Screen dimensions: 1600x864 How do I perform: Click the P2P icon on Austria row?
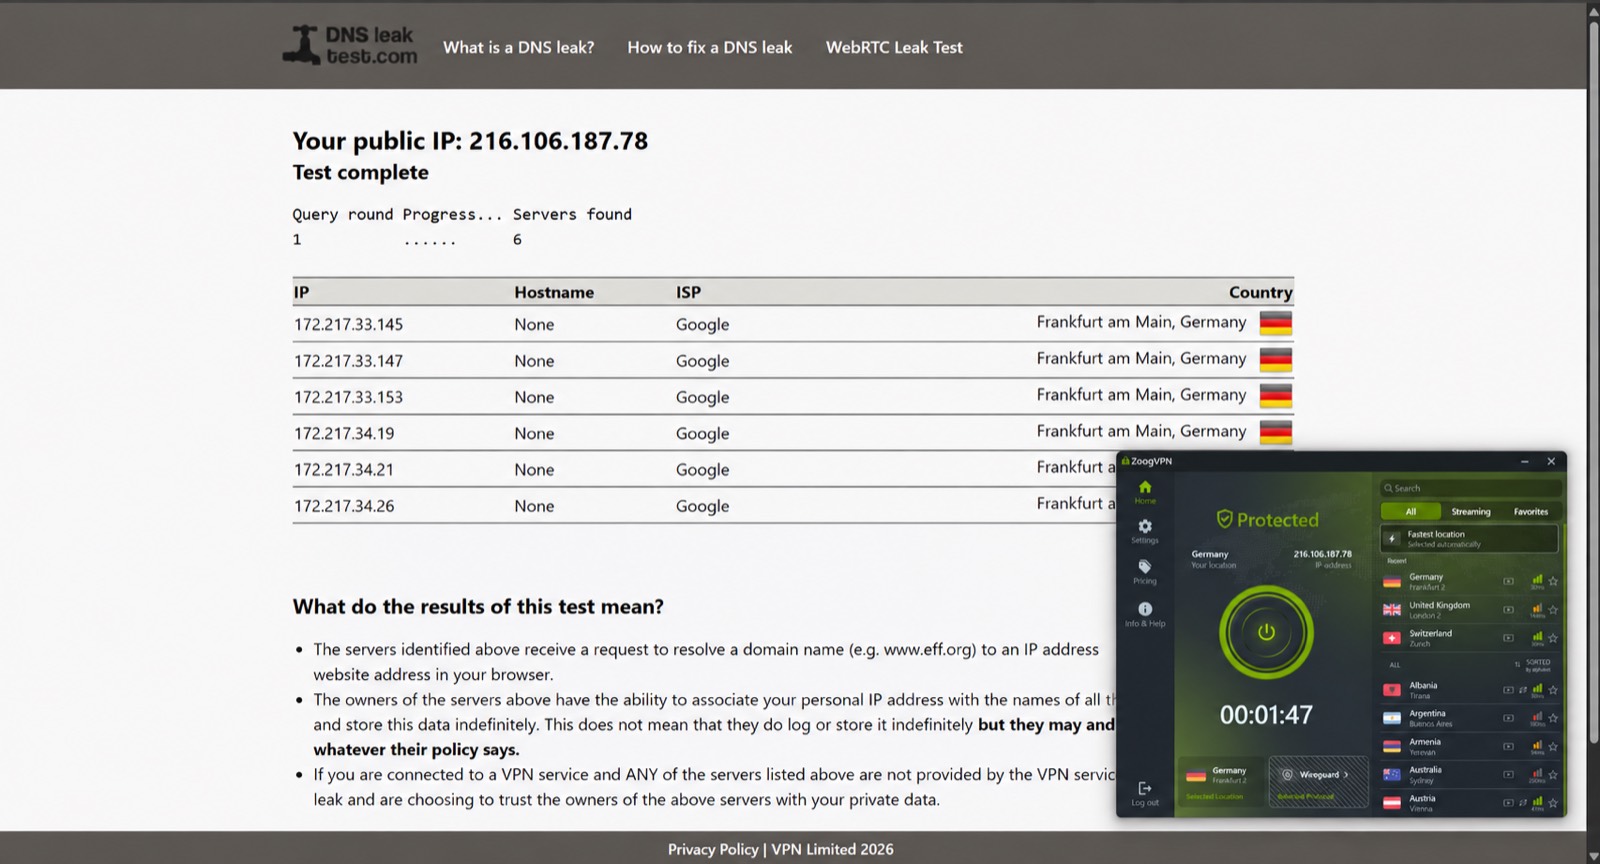point(1523,802)
